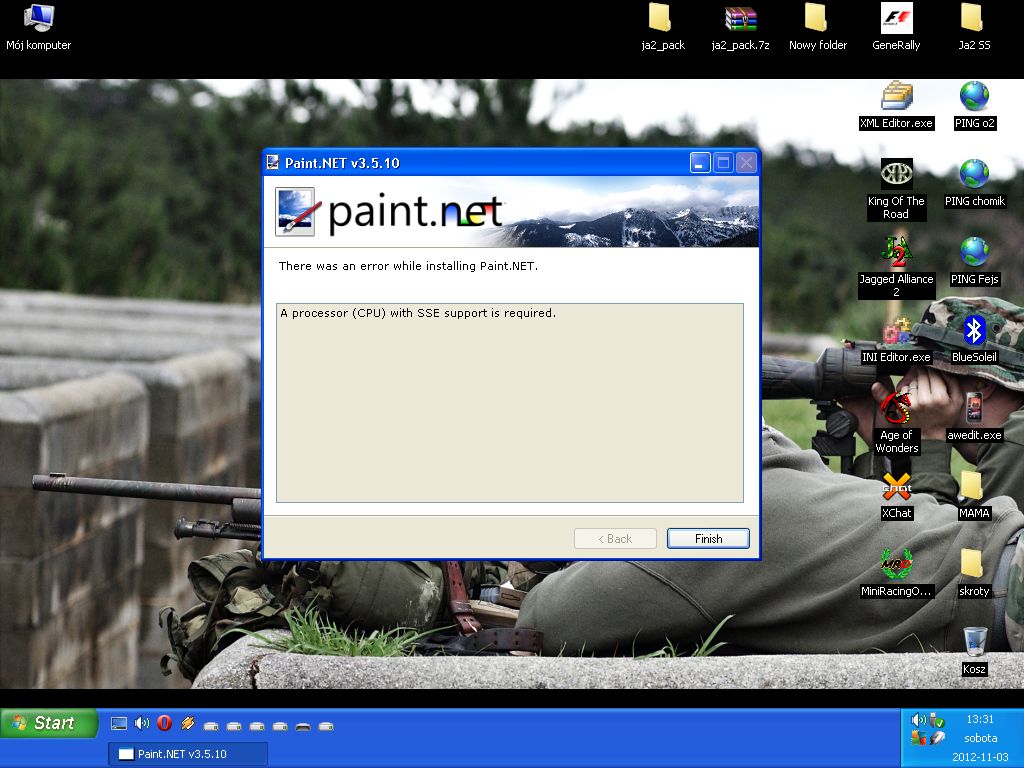Open the Jagged Alliance 2 desktop shortcut
1024x768 pixels.
[x=896, y=254]
